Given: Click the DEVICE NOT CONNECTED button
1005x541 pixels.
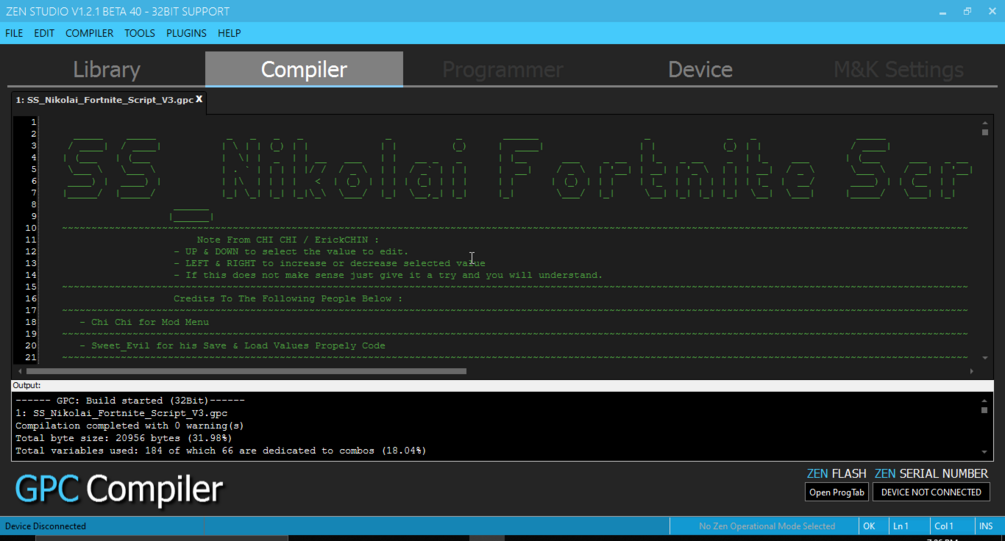Looking at the screenshot, I should tap(931, 492).
